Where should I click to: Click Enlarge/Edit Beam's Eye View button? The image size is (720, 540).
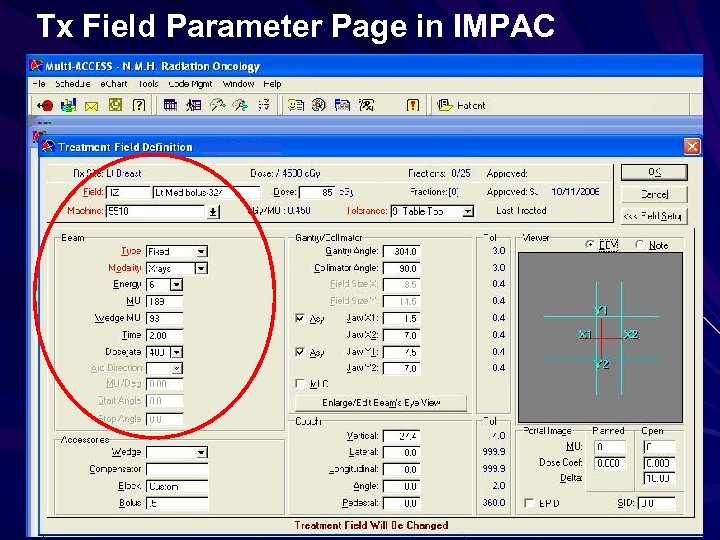(381, 403)
